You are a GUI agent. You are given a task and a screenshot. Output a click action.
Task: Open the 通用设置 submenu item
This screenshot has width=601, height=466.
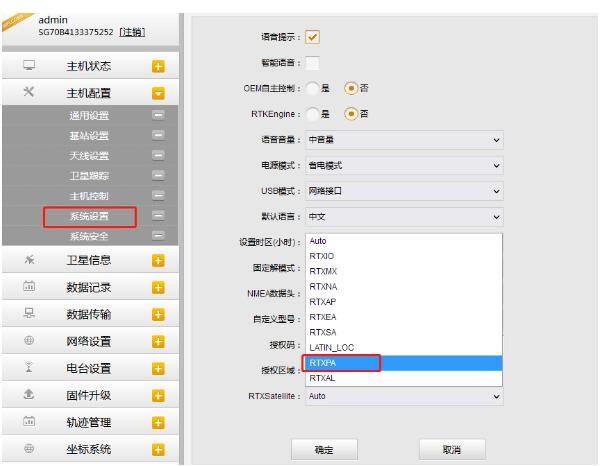[89, 115]
